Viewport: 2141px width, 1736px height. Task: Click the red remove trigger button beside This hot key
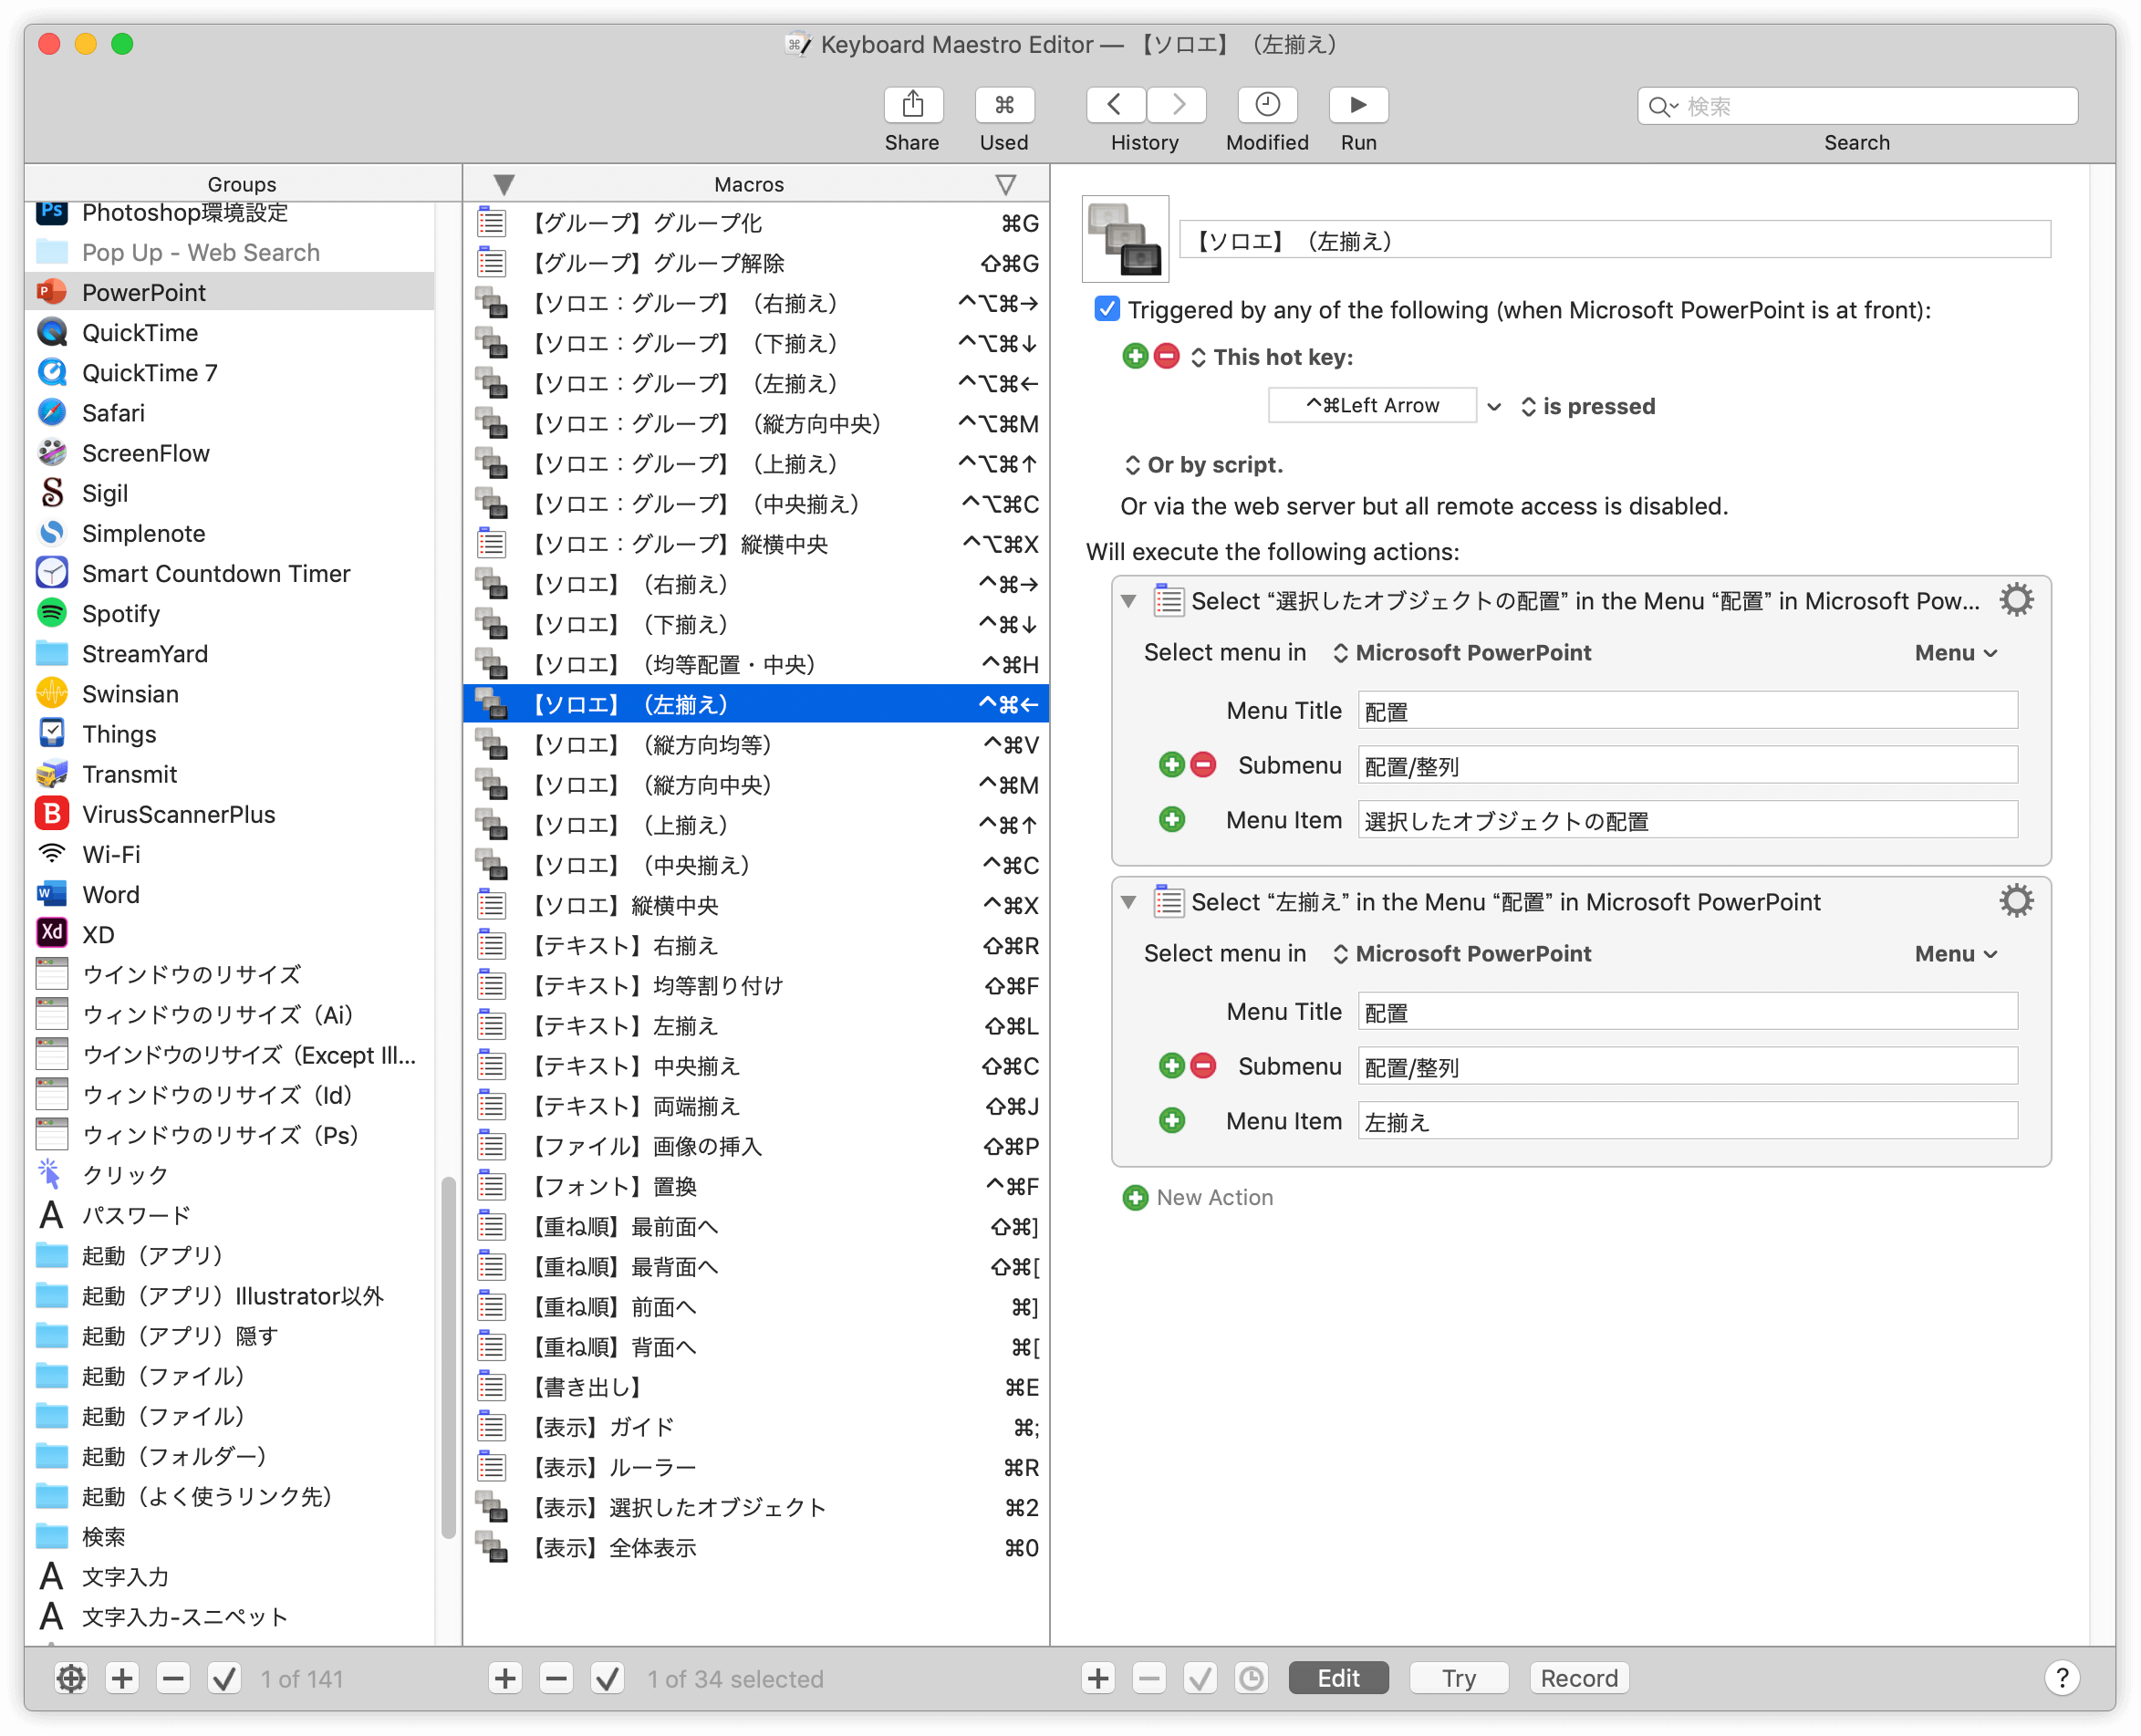pos(1165,357)
